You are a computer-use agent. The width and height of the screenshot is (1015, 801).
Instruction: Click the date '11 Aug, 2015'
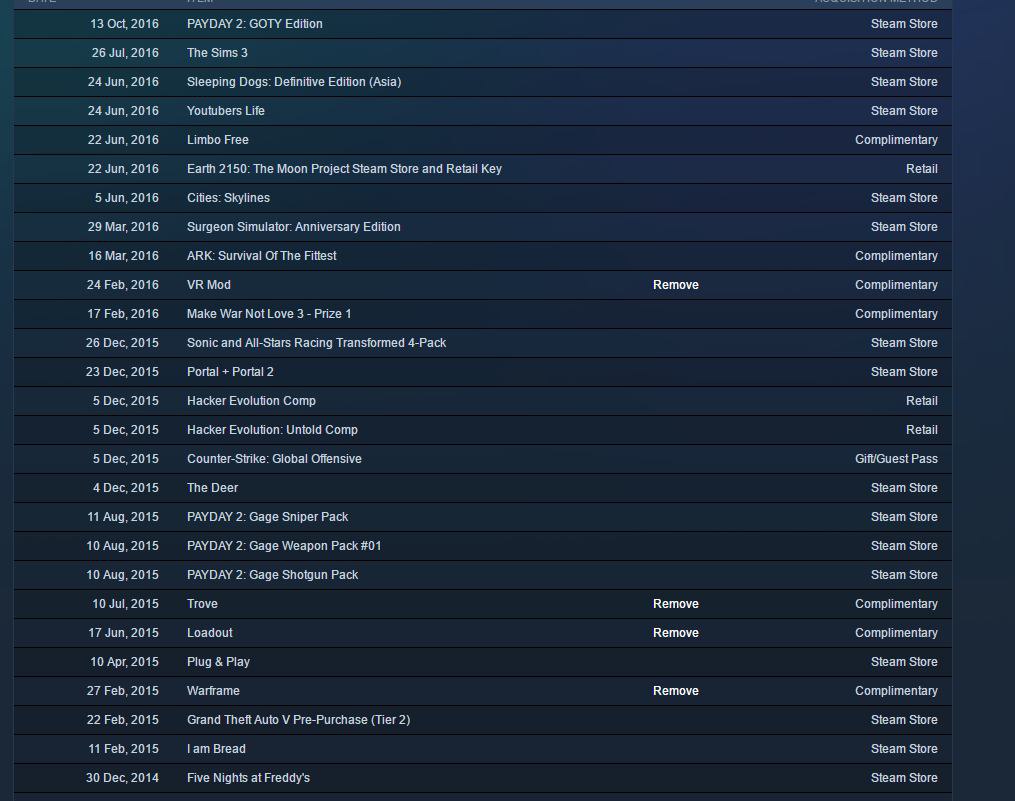click(122, 517)
